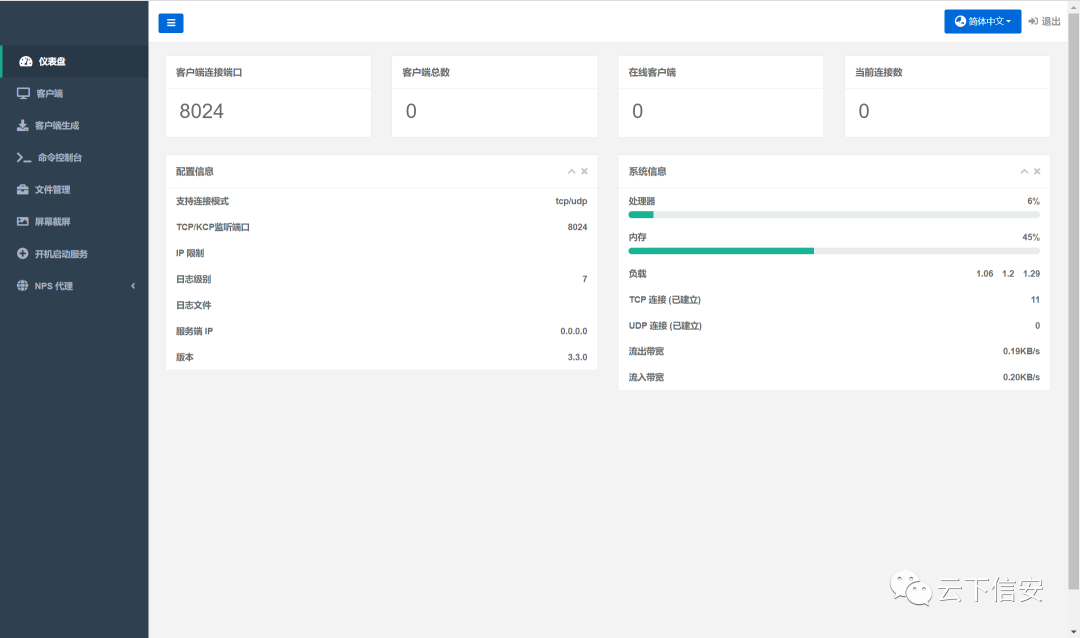Click the 处理器 CPU progress bar
Viewport: 1080px width, 638px height.
[x=834, y=215]
